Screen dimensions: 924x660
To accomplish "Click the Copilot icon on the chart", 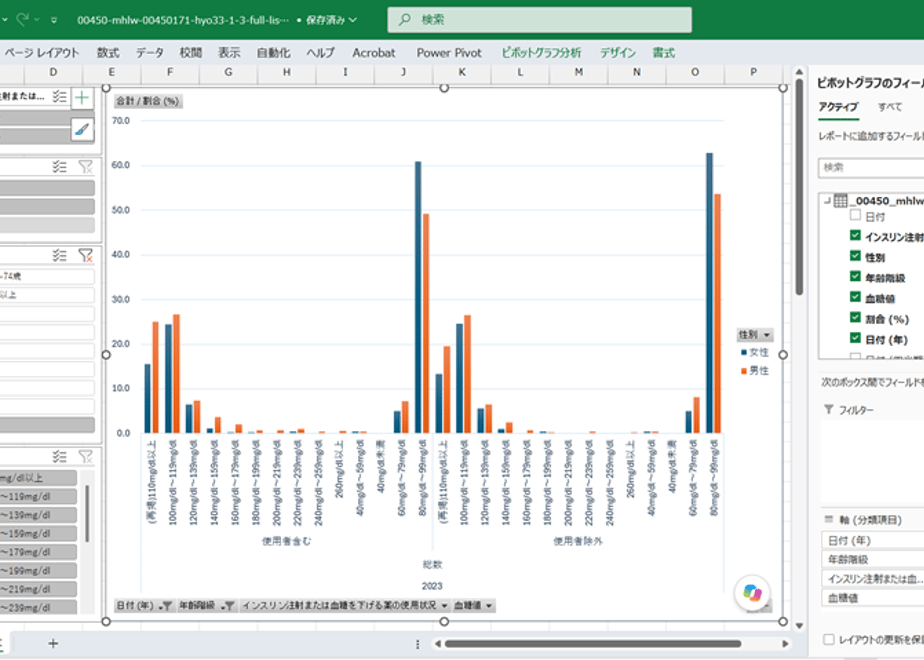I will 752,592.
